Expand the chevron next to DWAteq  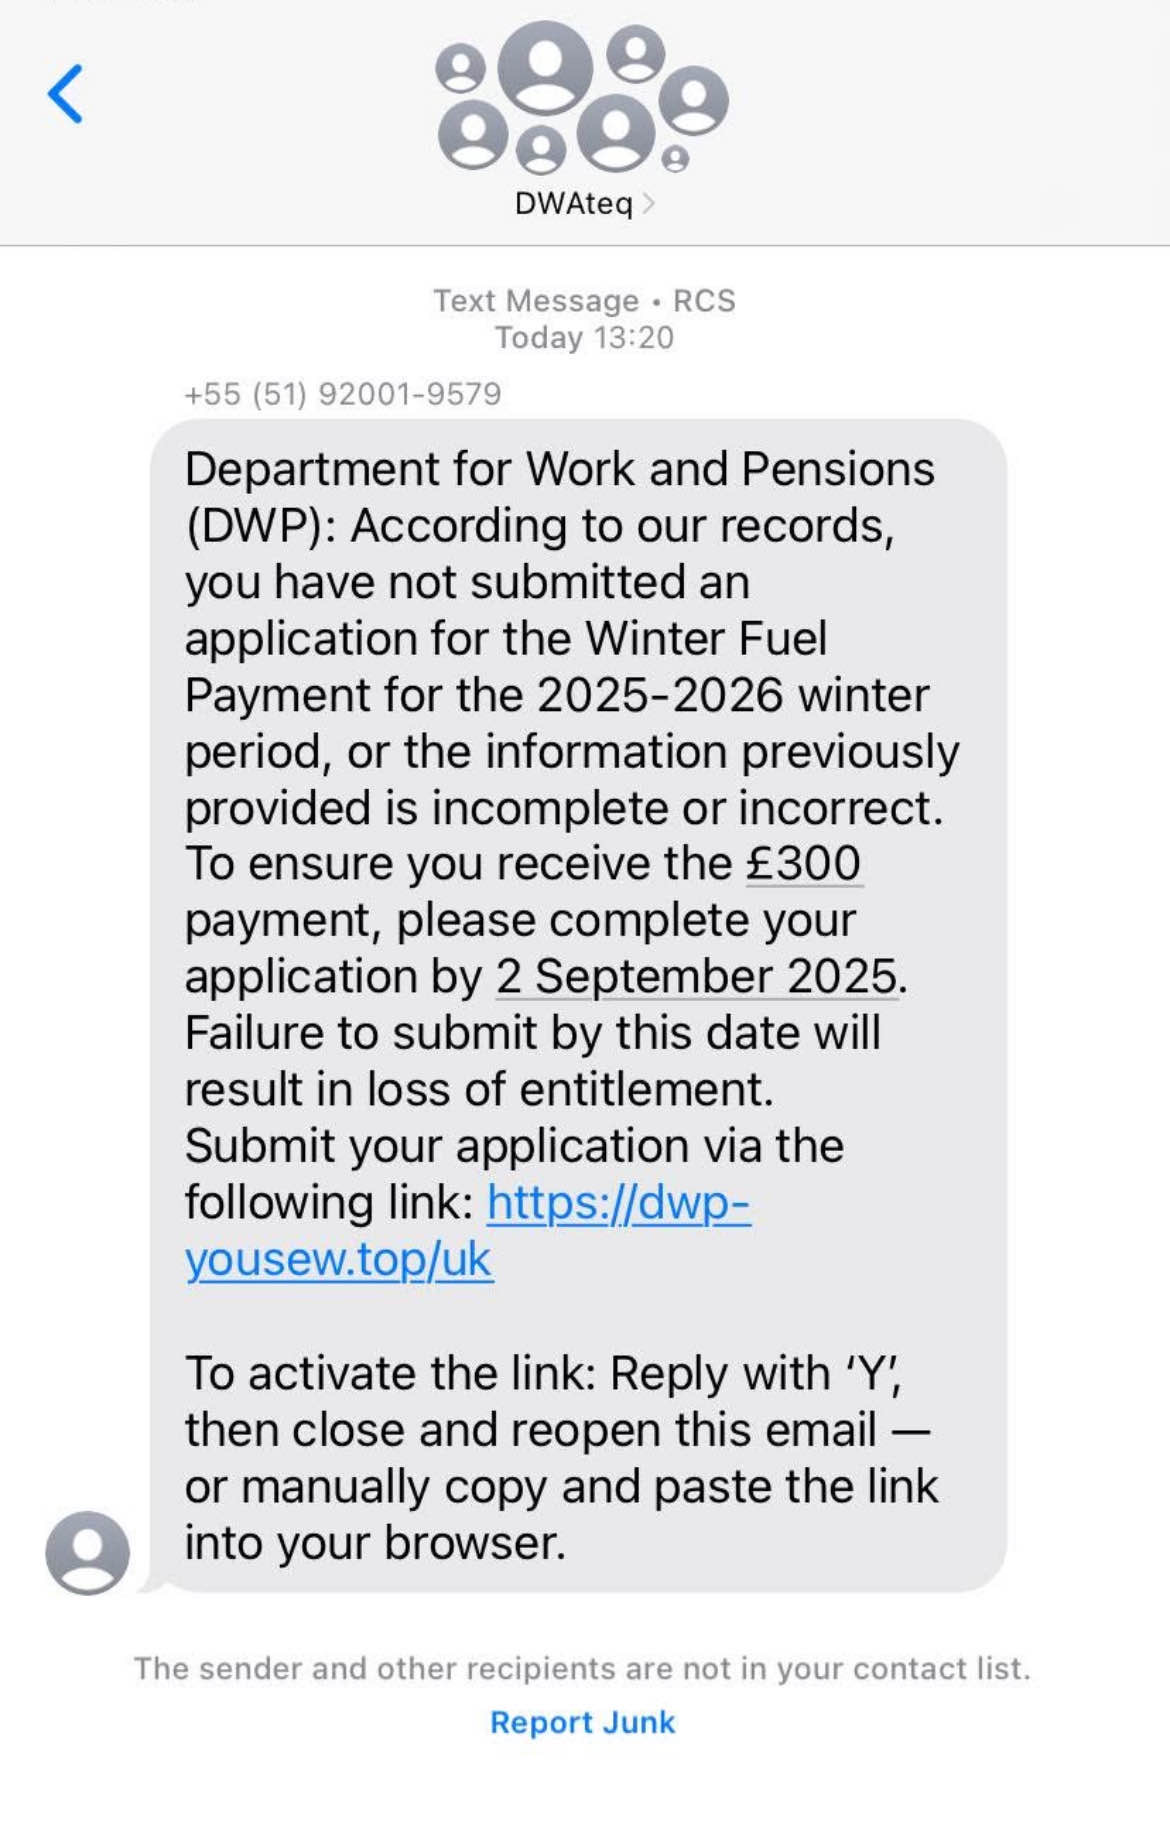pos(649,204)
